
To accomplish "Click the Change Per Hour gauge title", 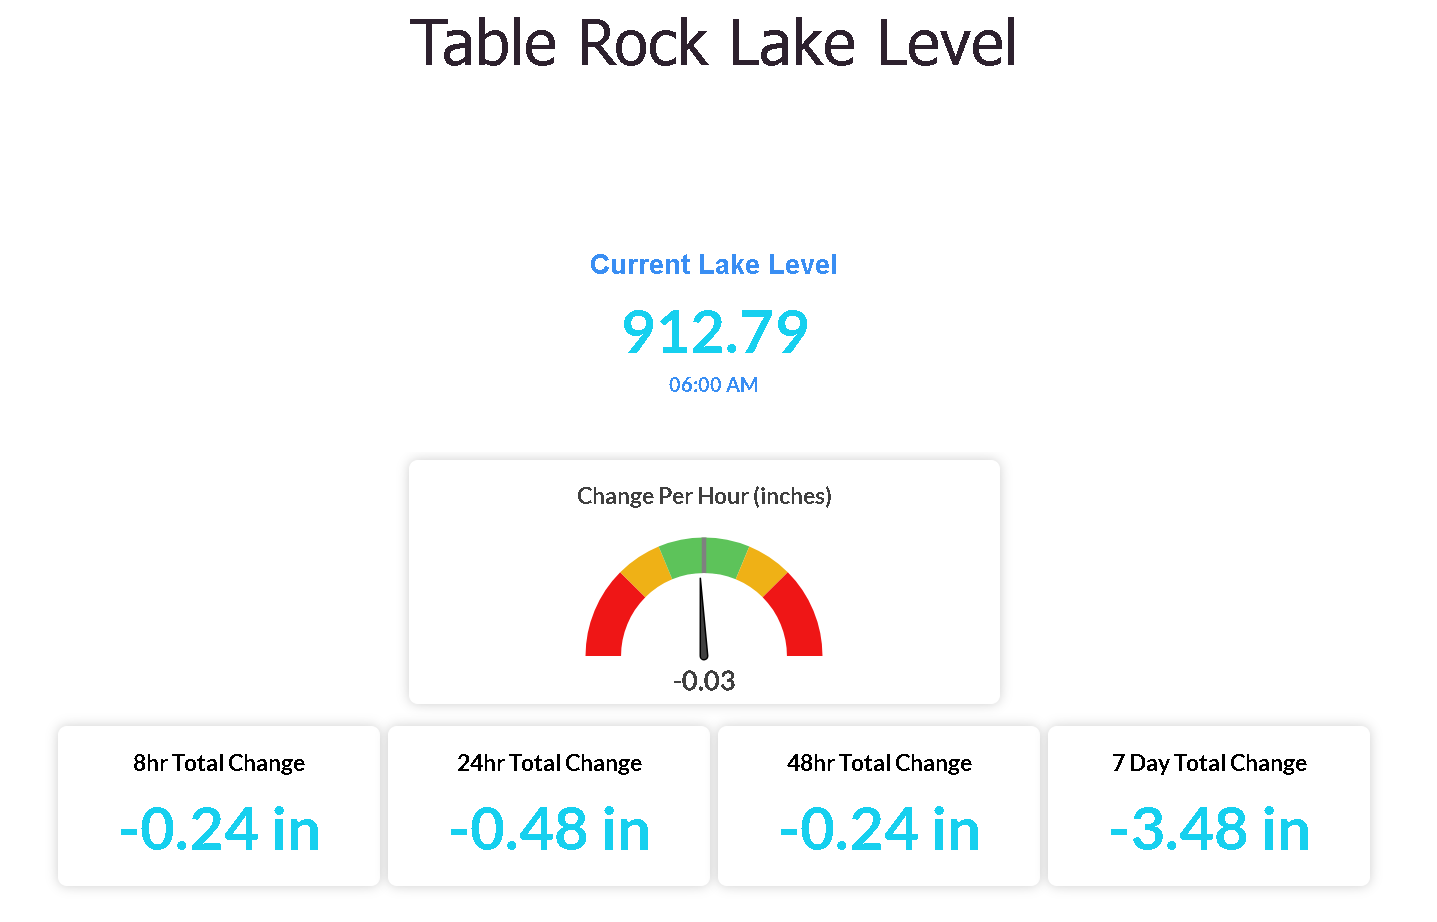I will 704,496.
